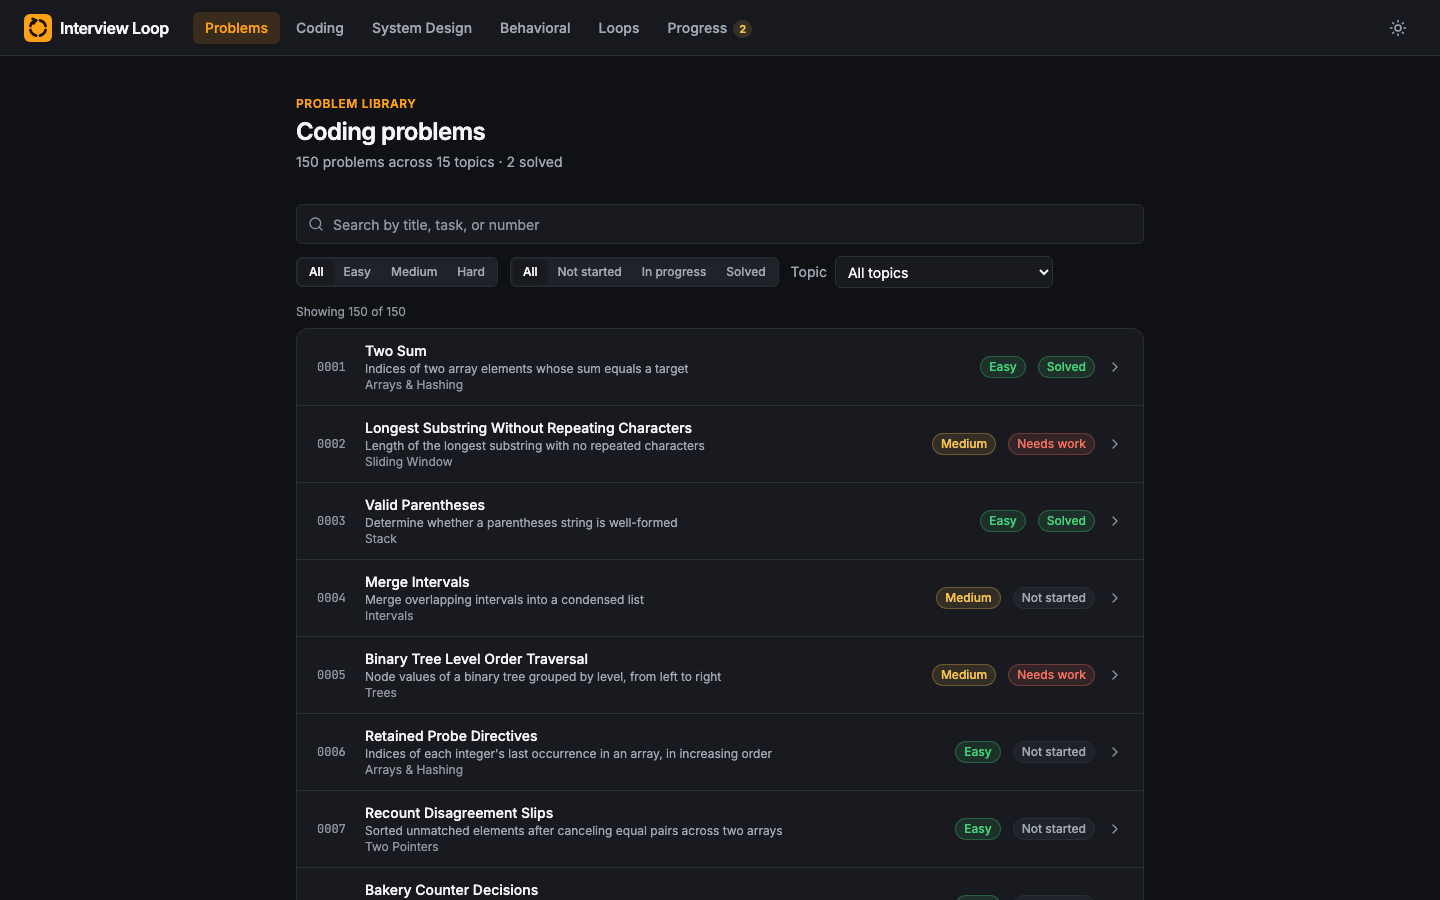Open Binary Tree Level Order Traversal title
This screenshot has height=900, width=1440.
point(476,659)
